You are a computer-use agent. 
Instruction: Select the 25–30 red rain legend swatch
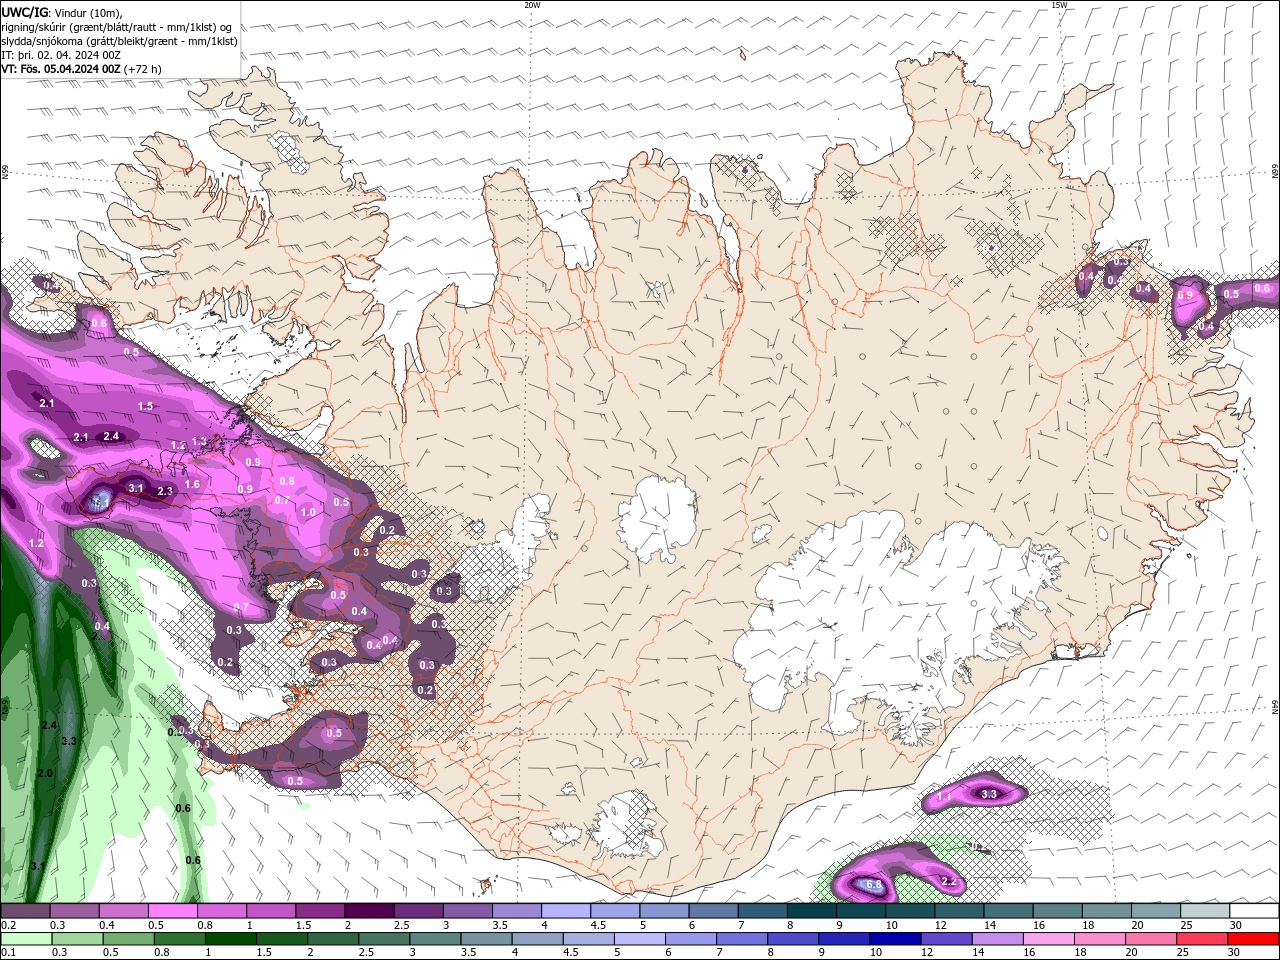[1203, 939]
